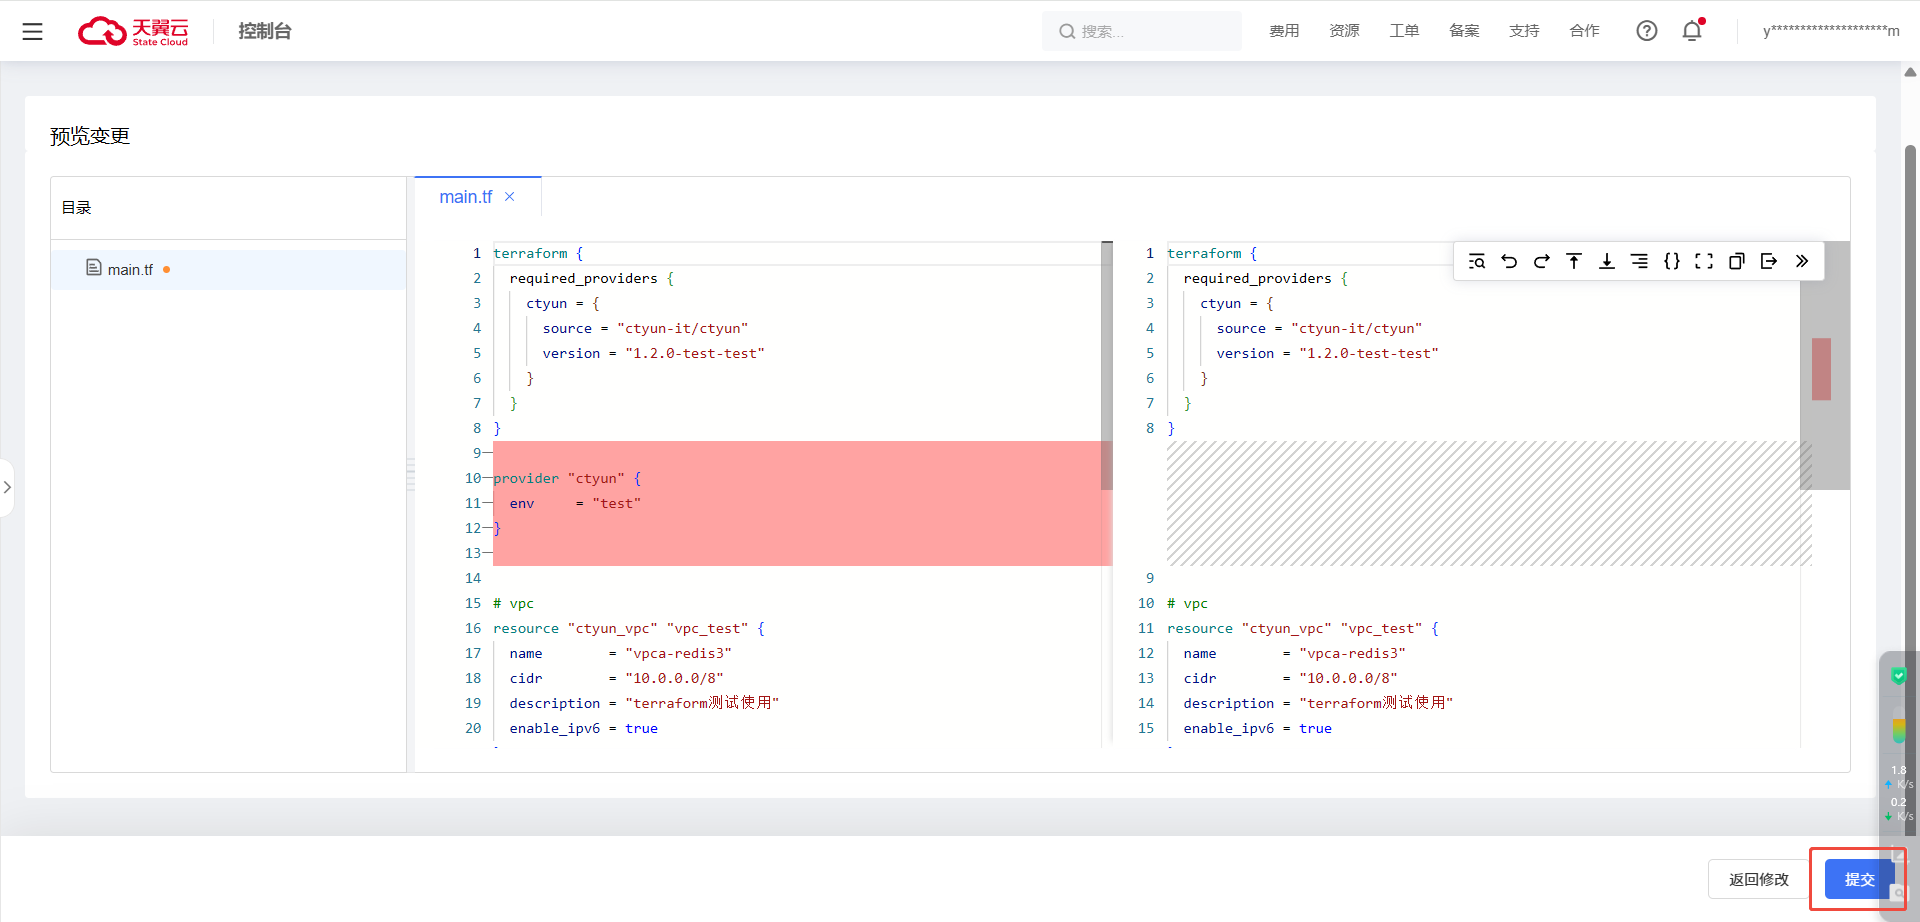Click the curly braces format icon
This screenshot has height=922, width=1920.
[1671, 262]
